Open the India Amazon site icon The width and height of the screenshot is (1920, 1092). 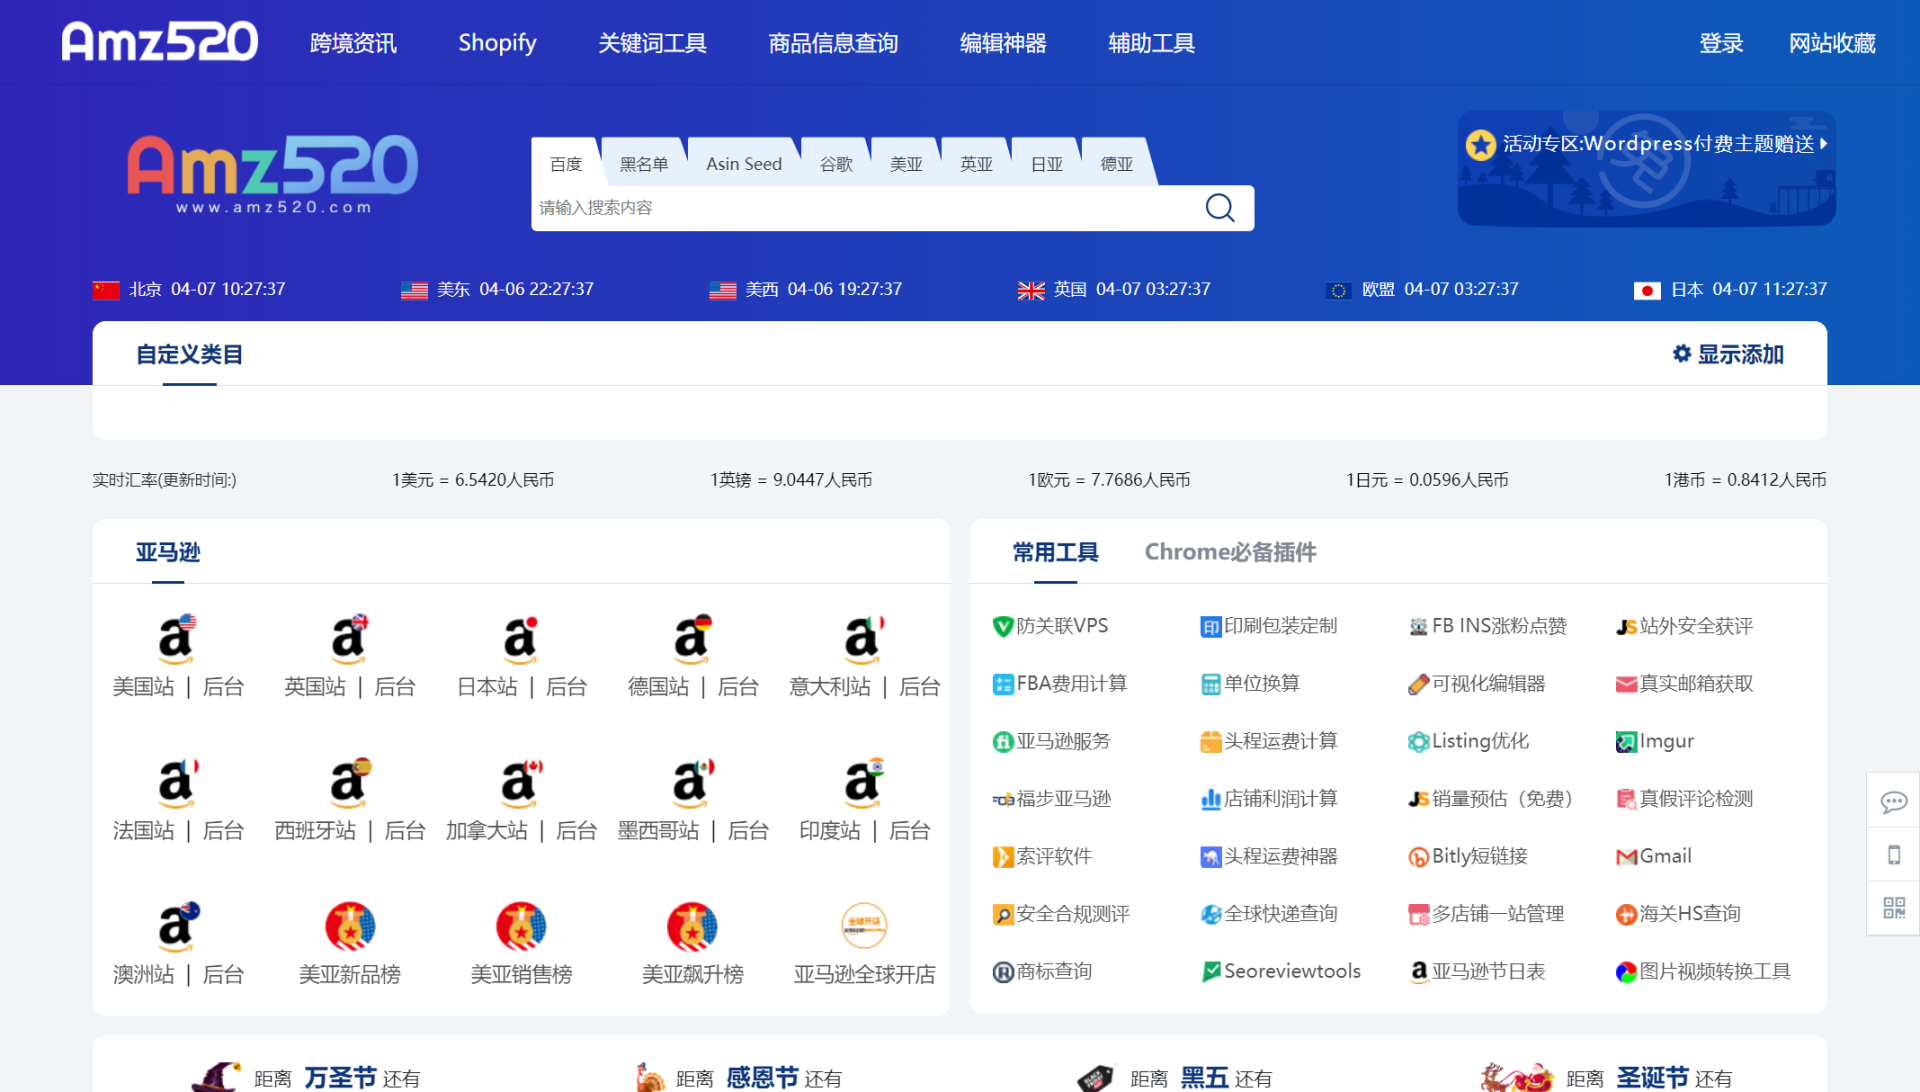pyautogui.click(x=864, y=783)
